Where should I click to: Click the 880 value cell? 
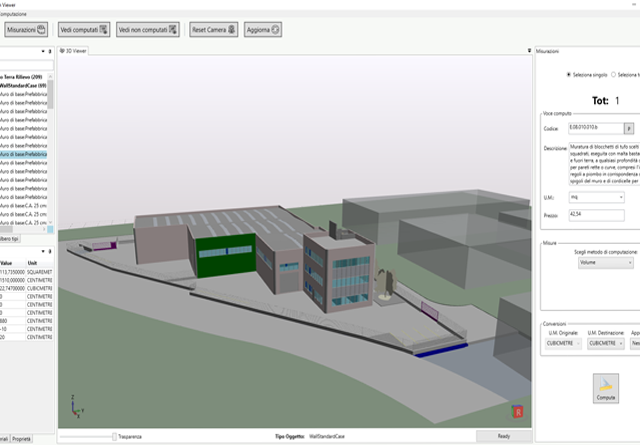[x=13, y=321]
